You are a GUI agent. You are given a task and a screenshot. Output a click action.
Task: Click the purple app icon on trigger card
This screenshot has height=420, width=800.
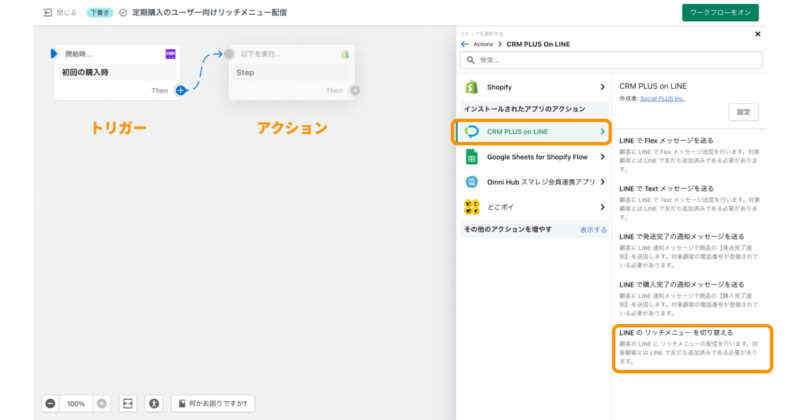tap(170, 54)
